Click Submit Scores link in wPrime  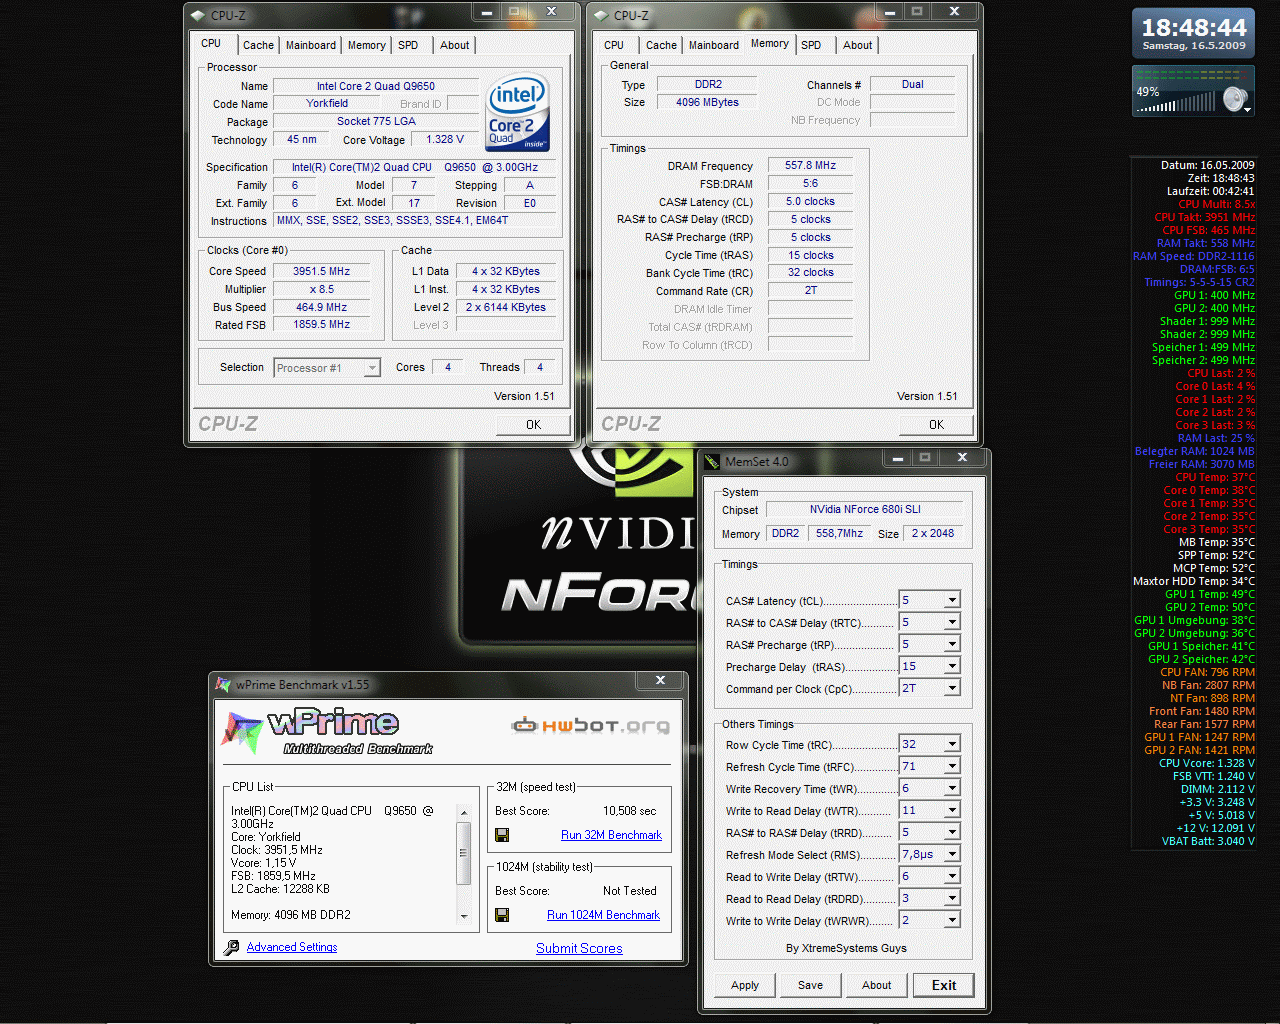click(579, 948)
